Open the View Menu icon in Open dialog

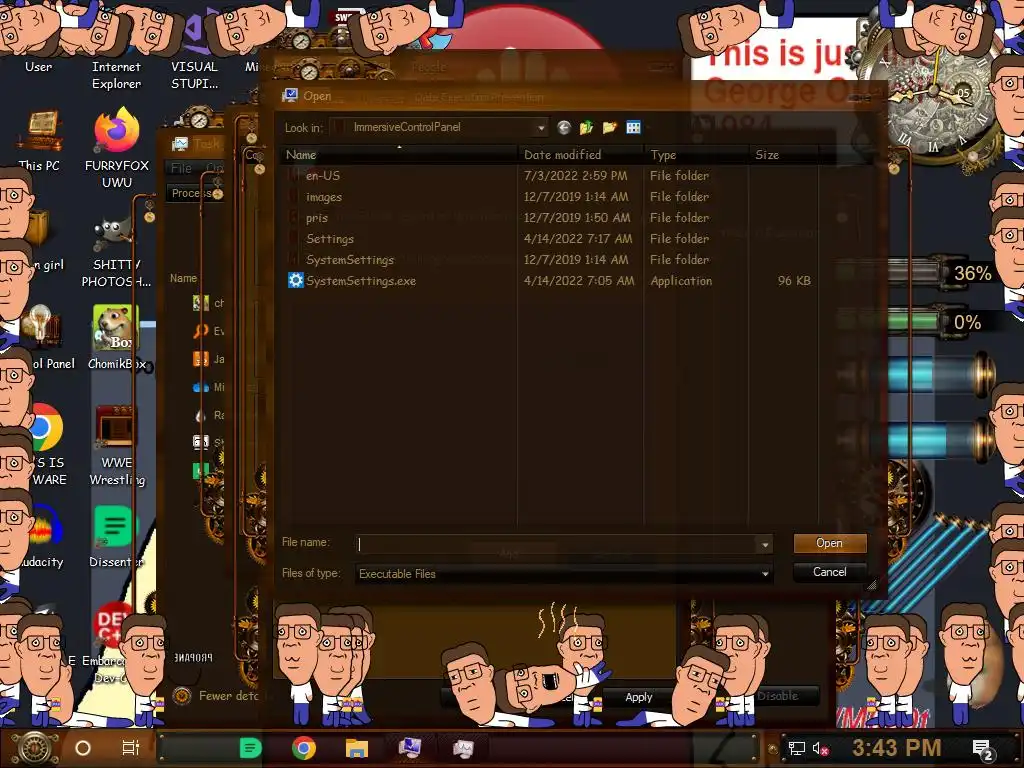click(x=633, y=127)
